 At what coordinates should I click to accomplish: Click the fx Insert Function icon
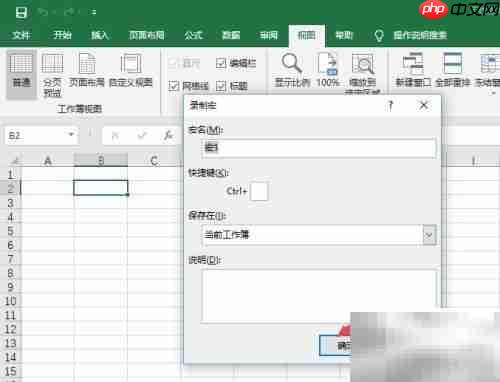[x=168, y=135]
